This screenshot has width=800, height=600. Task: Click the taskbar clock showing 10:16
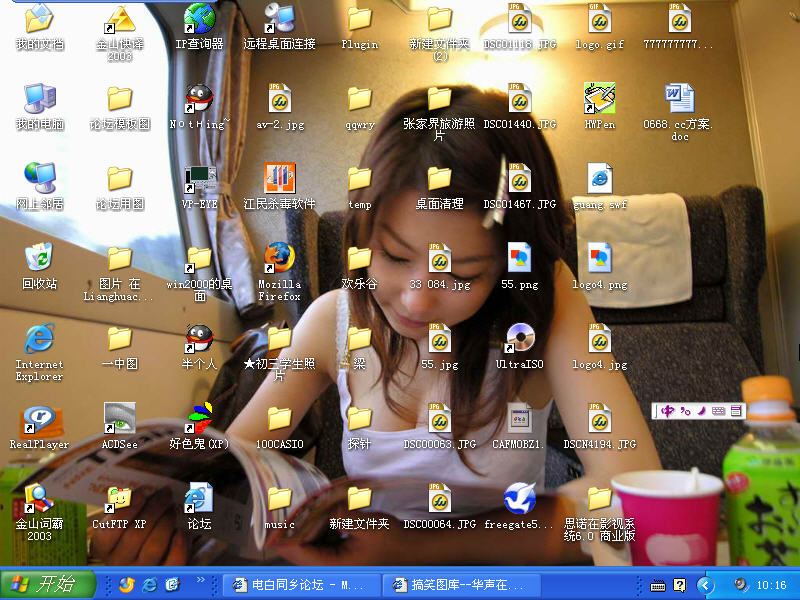coord(773,585)
